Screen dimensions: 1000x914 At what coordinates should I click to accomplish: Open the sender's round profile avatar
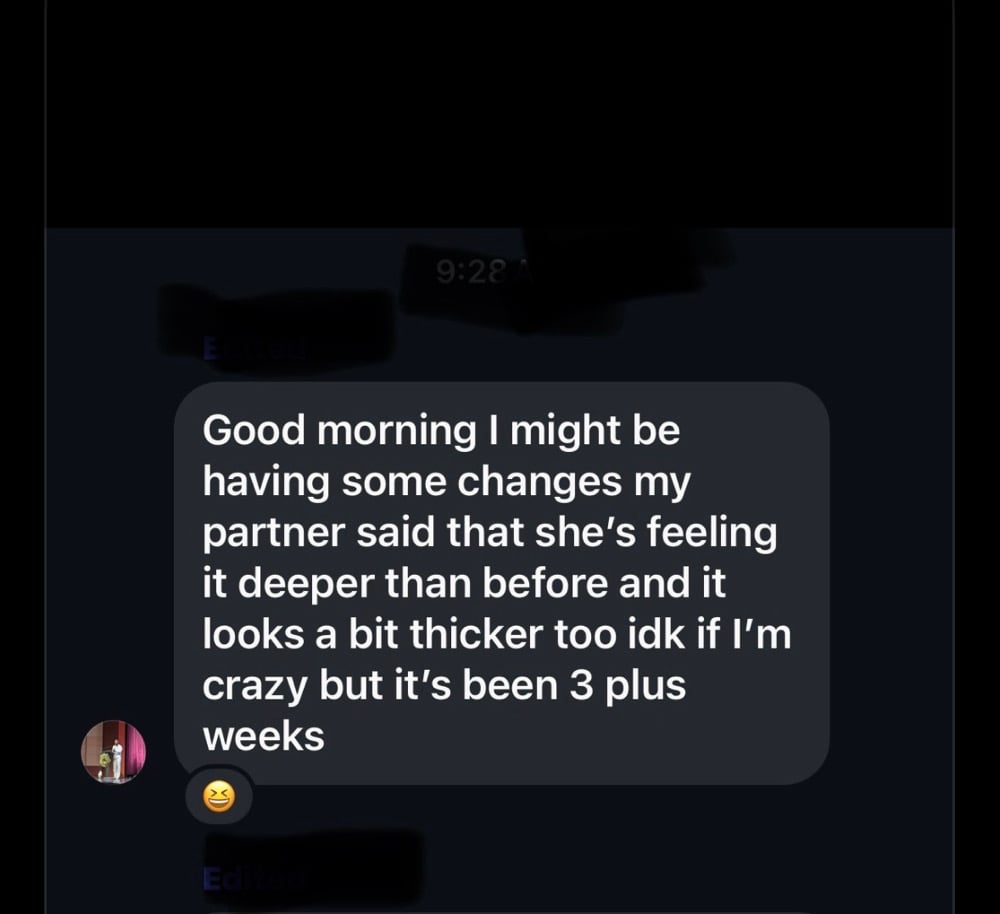pos(114,752)
